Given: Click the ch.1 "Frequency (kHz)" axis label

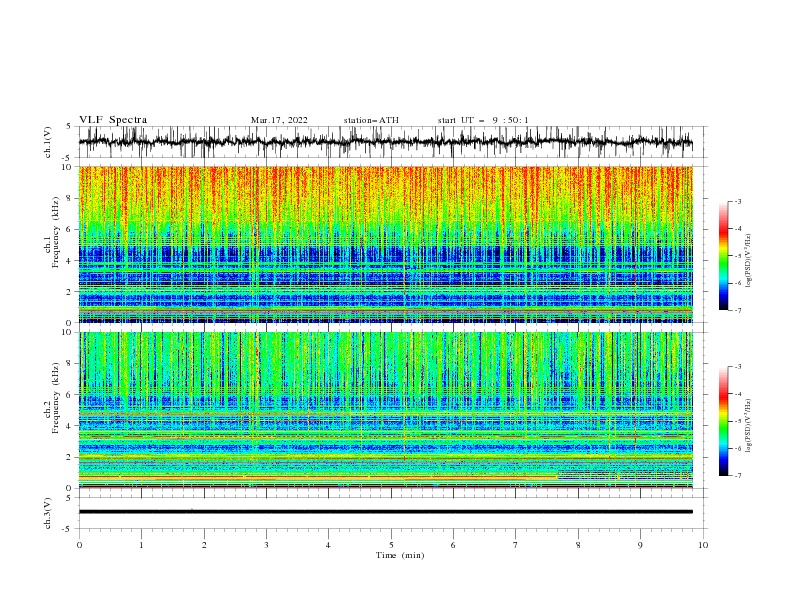Looking at the screenshot, I should [x=56, y=232].
